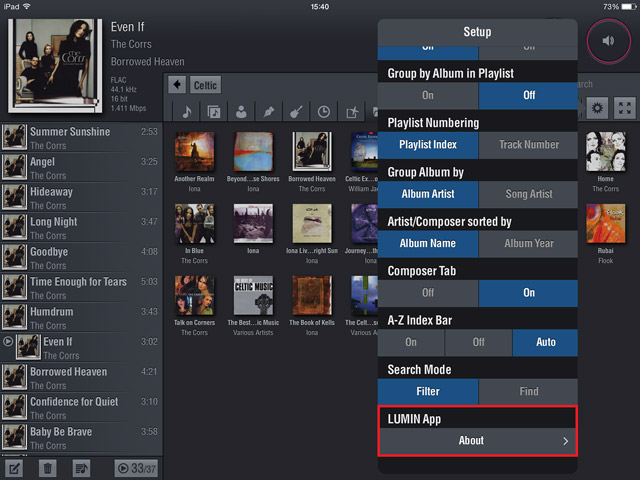Open the Another Realm album thumbnail

194,151
